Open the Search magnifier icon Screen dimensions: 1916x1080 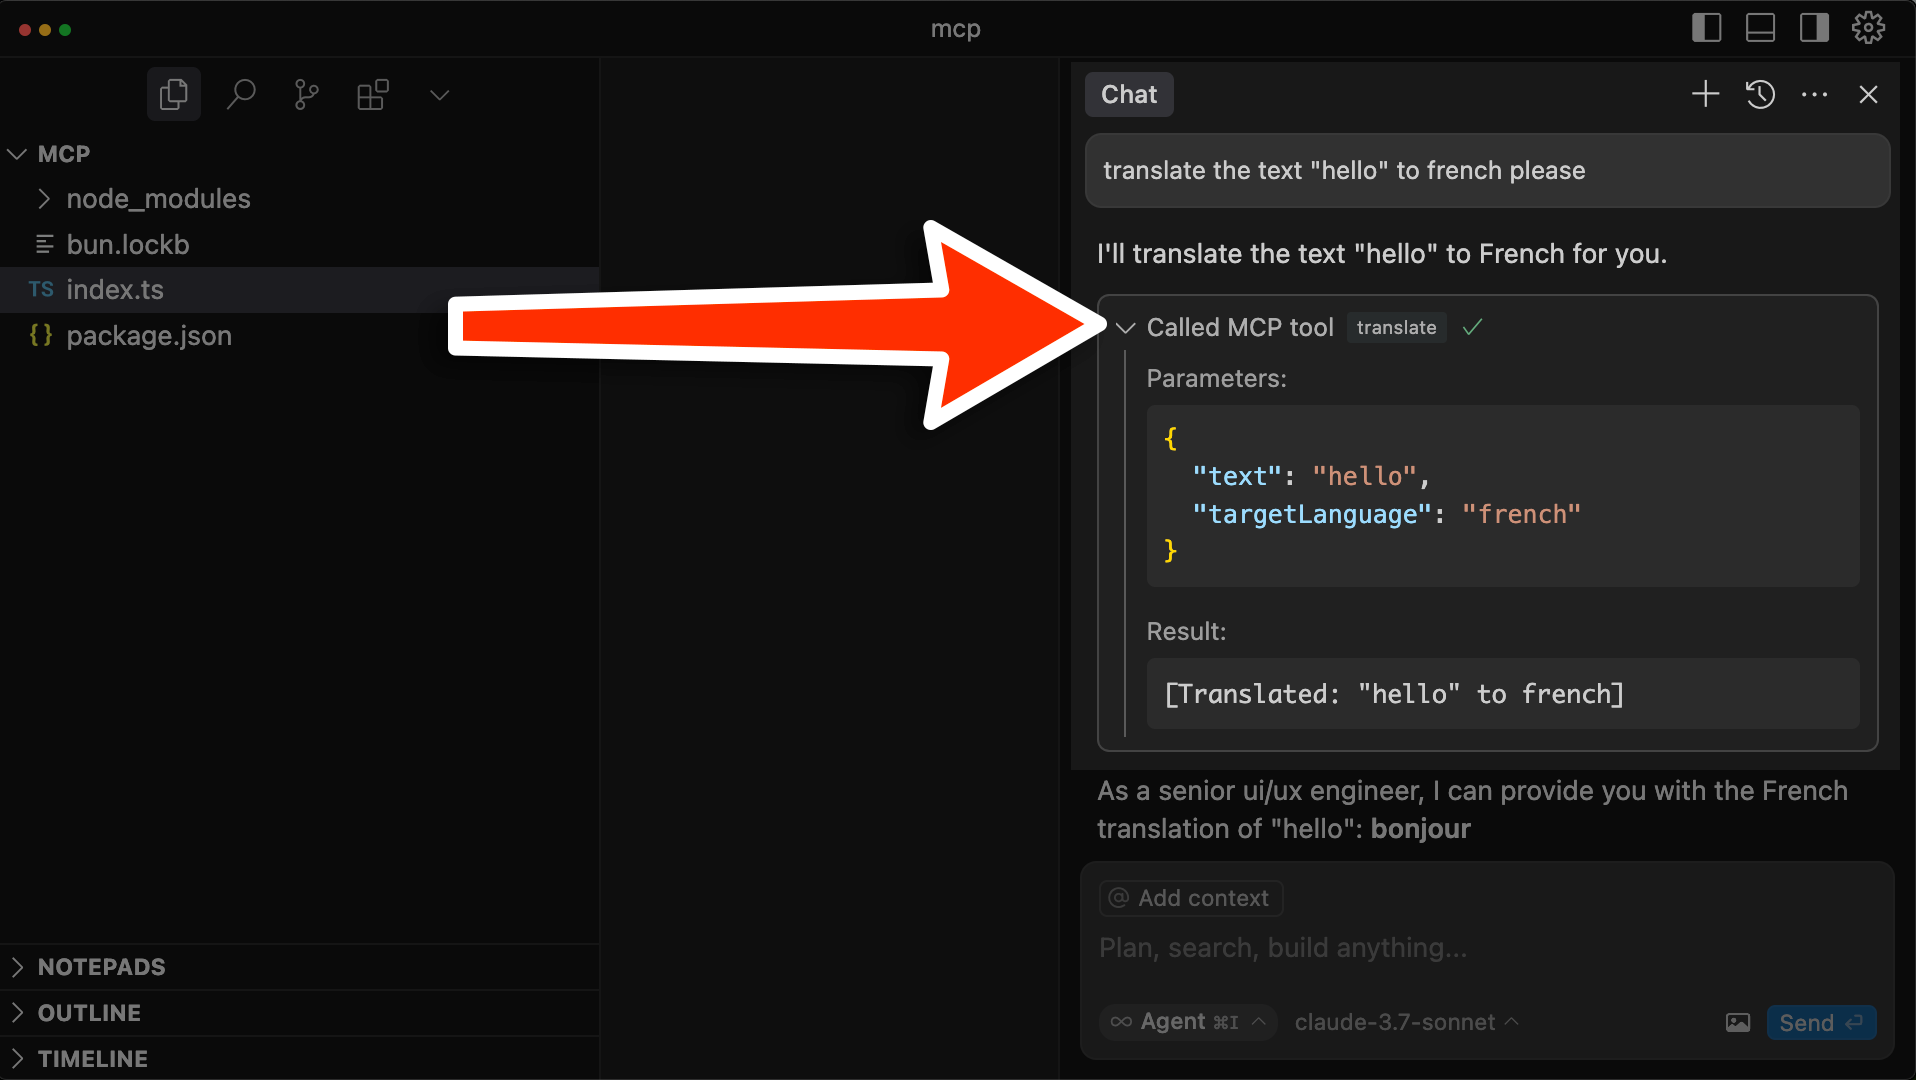coord(240,95)
